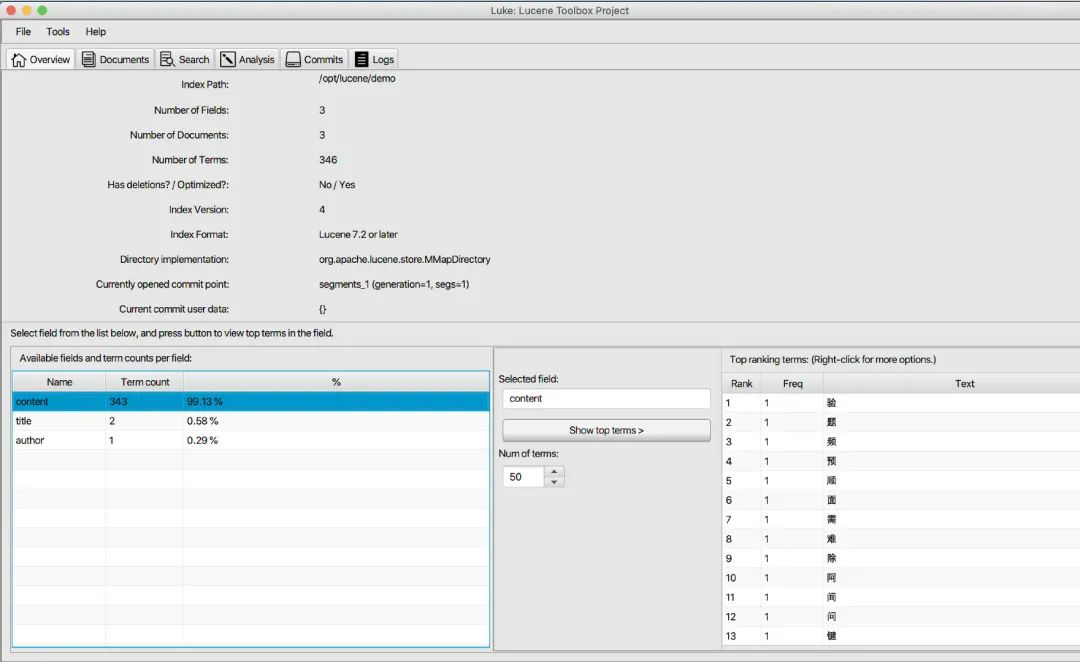This screenshot has width=1080, height=662.
Task: Click the No / Yes deletions value
Action: pyautogui.click(x=337, y=185)
